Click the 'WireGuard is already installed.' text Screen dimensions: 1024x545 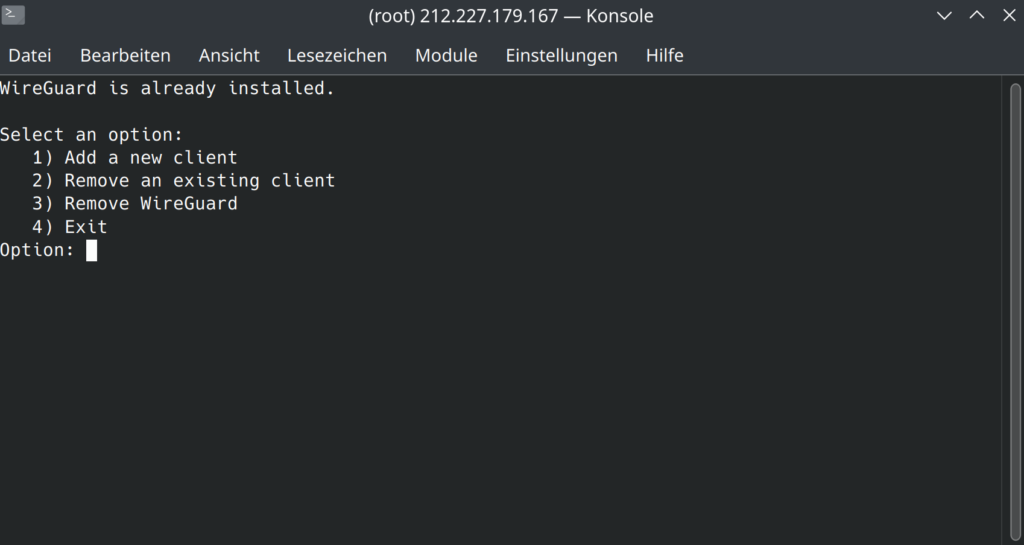pos(167,88)
